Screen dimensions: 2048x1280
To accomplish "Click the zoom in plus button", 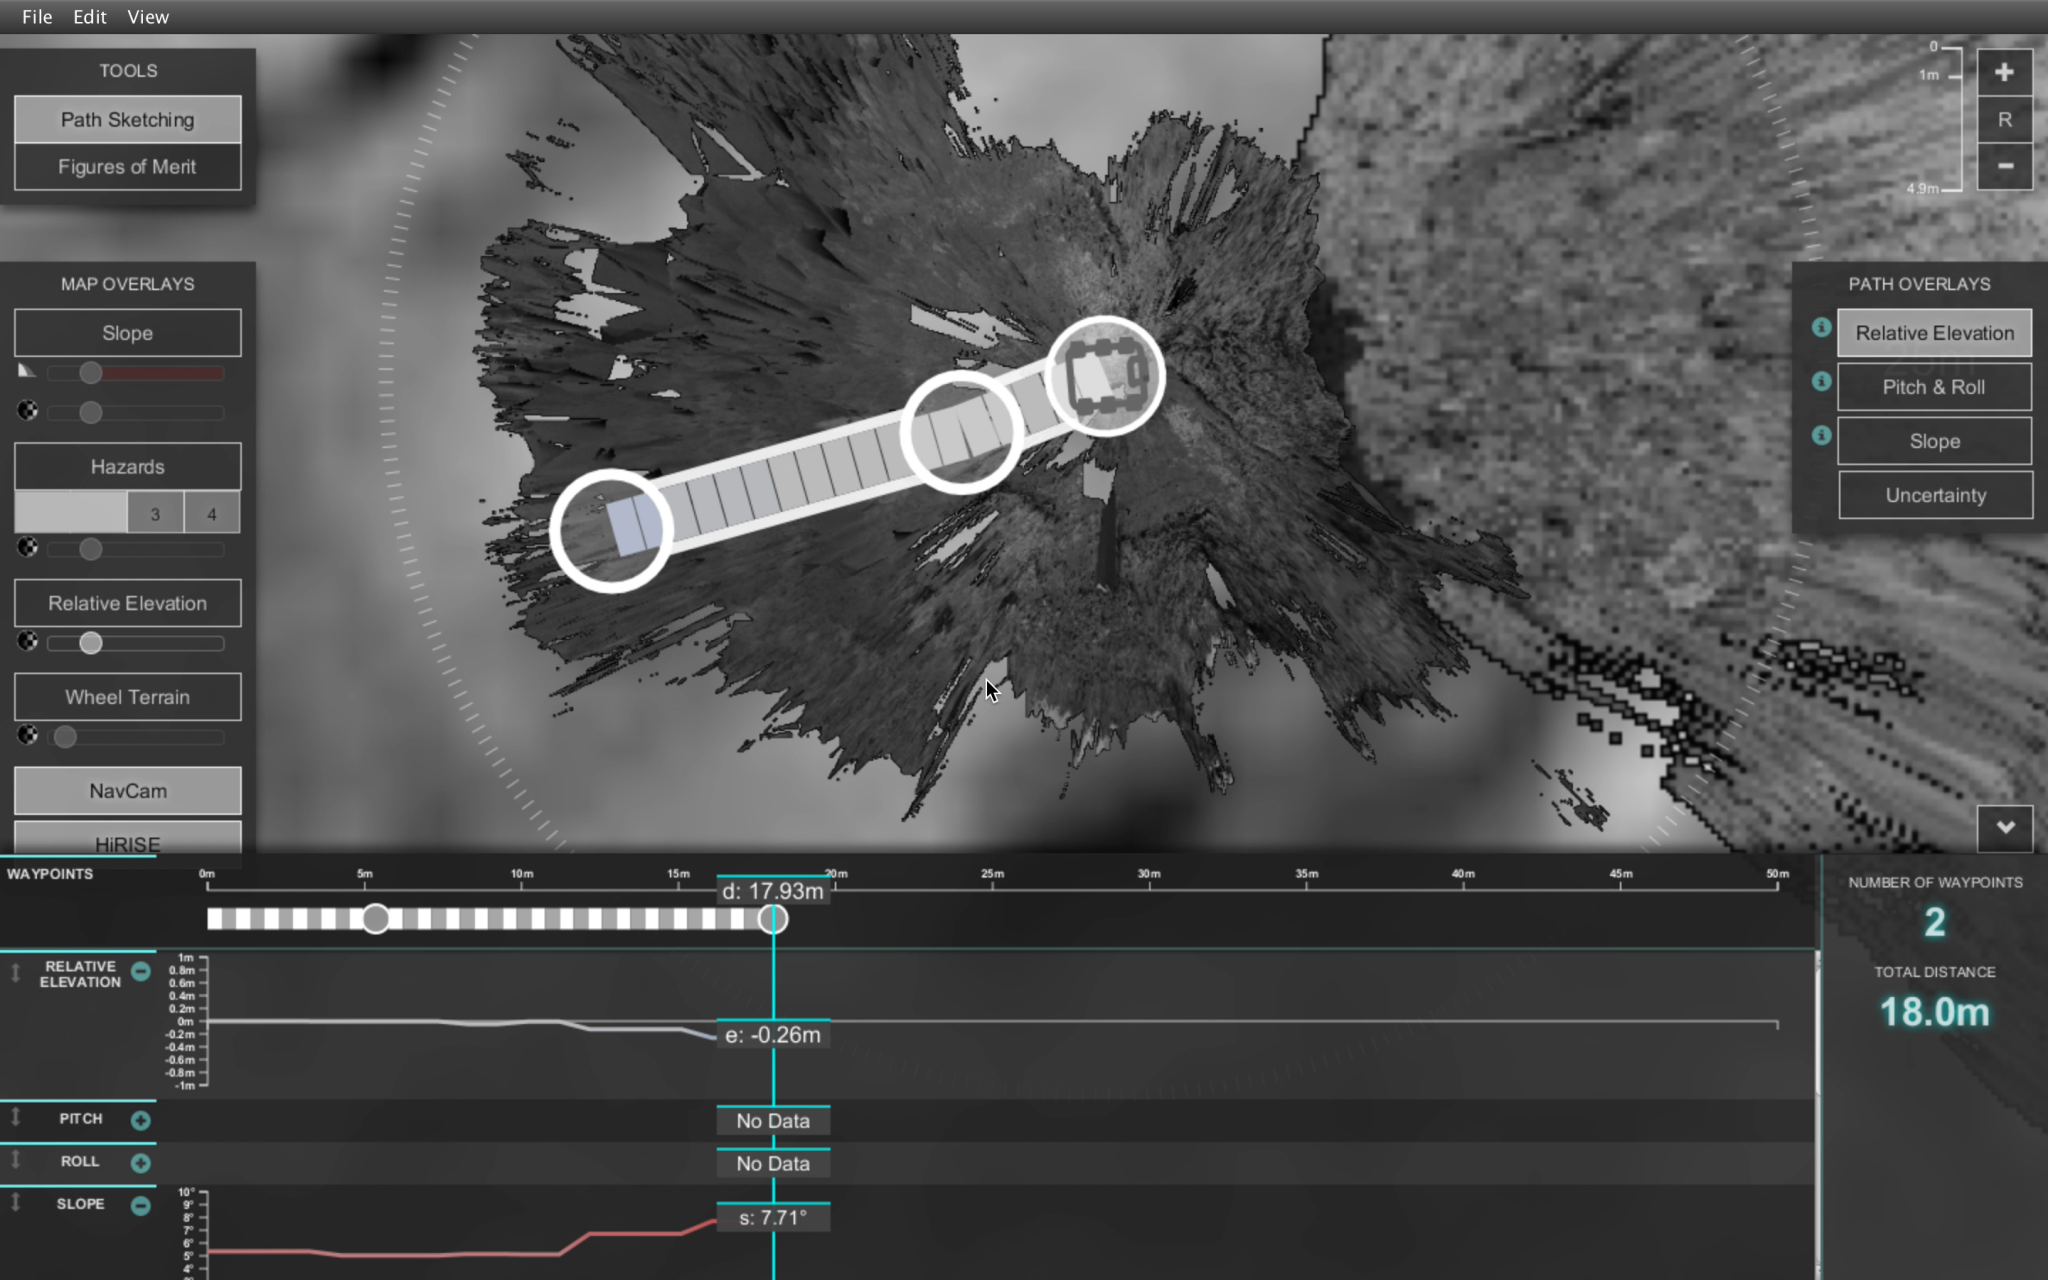I will [x=2004, y=72].
